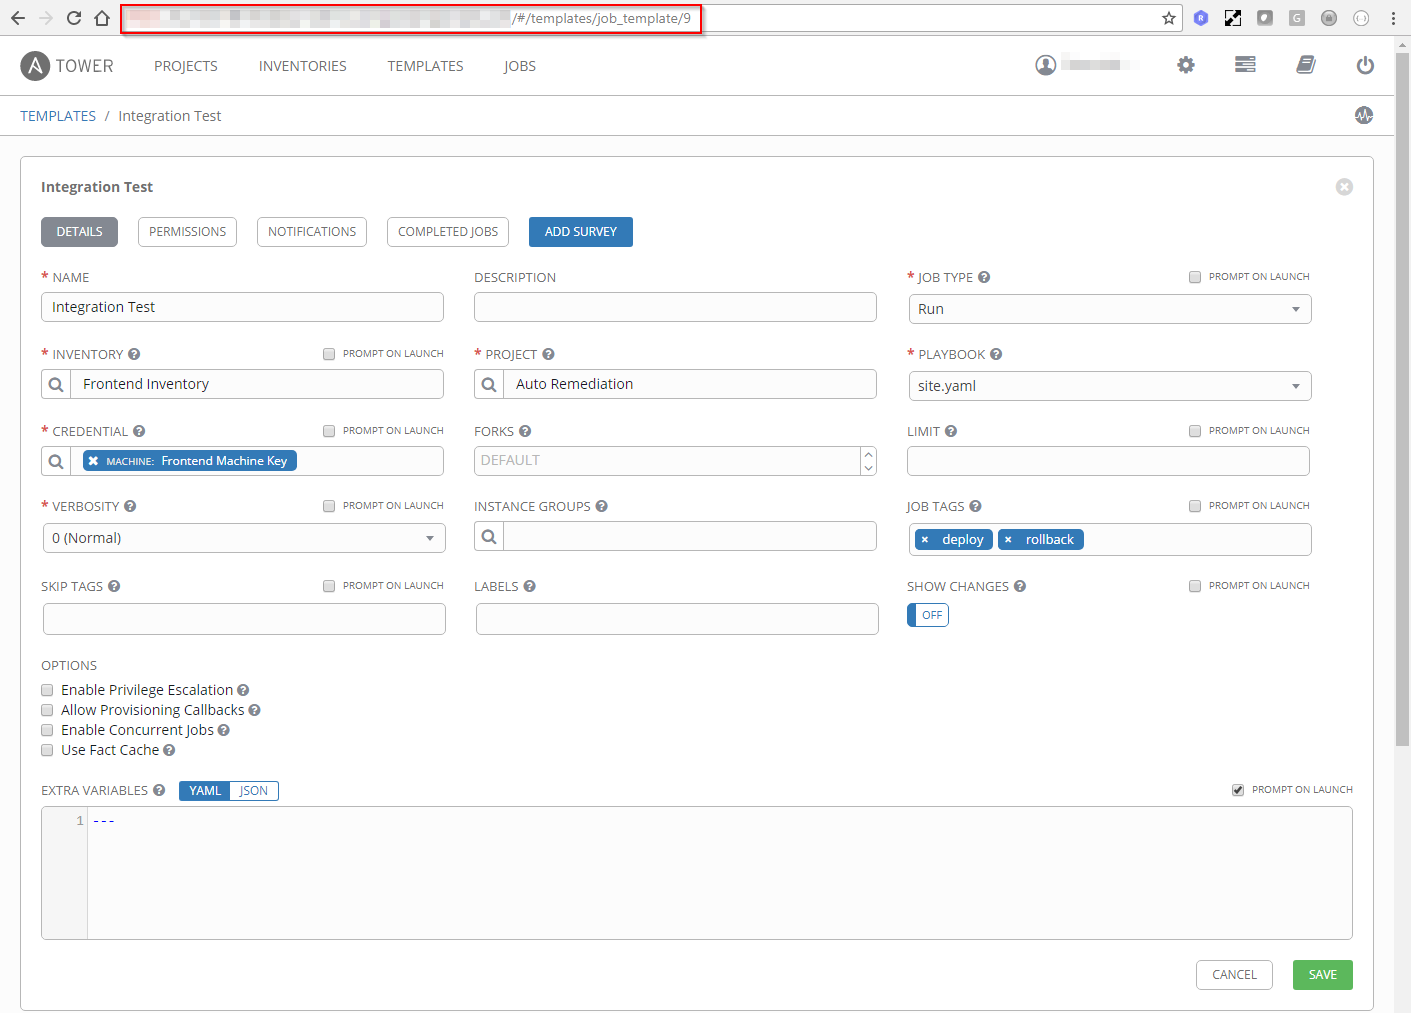1411x1013 pixels.
Task: Click the inventory lookup search icon
Action: 56,384
